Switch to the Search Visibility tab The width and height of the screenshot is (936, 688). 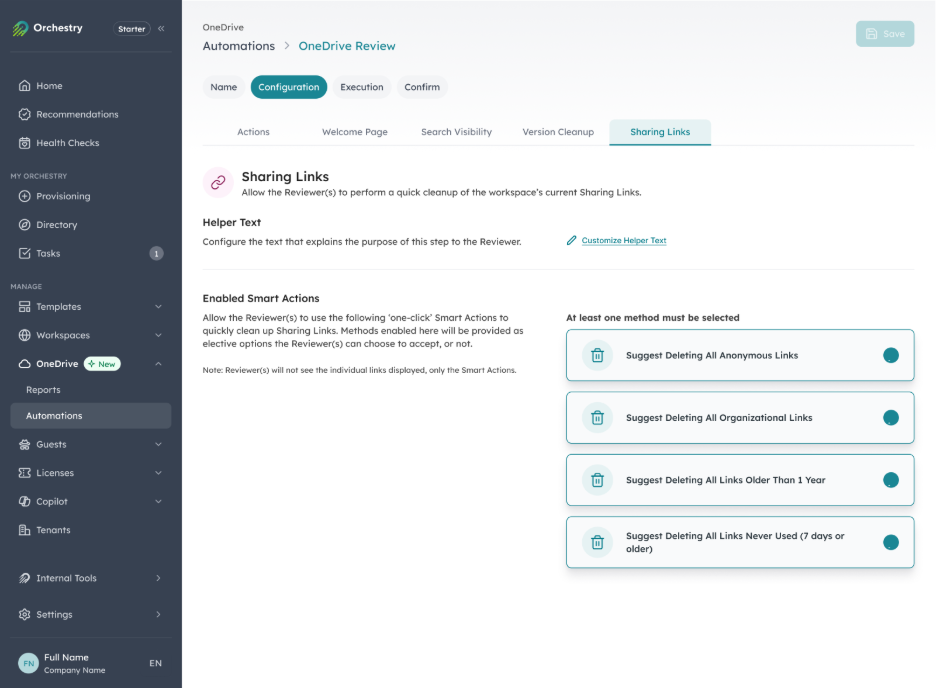[x=456, y=132]
